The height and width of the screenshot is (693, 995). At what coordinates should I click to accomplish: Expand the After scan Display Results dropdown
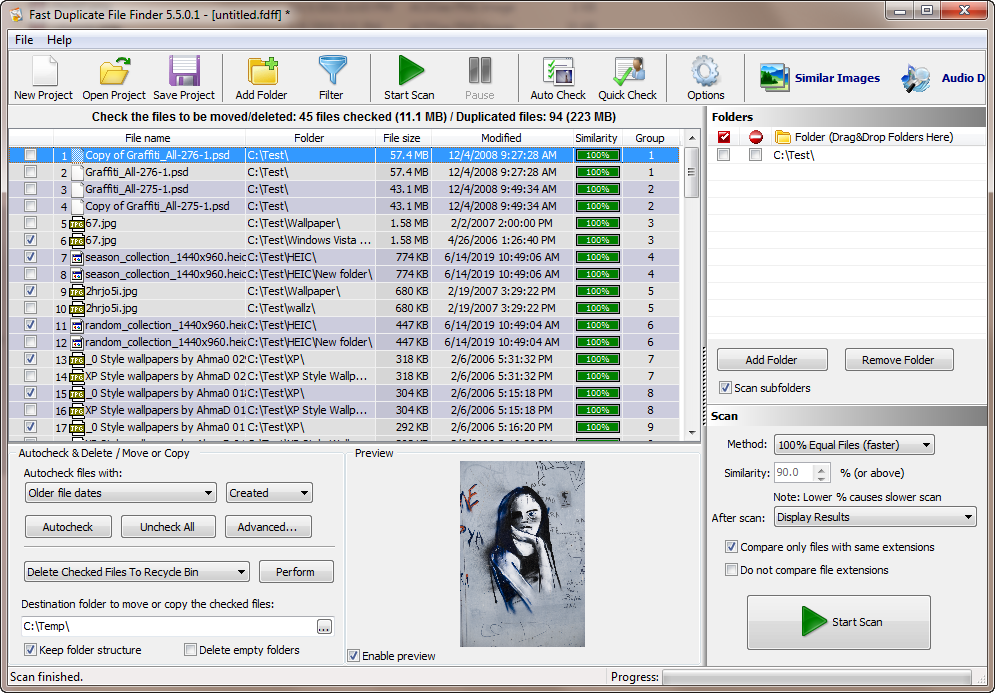click(874, 517)
